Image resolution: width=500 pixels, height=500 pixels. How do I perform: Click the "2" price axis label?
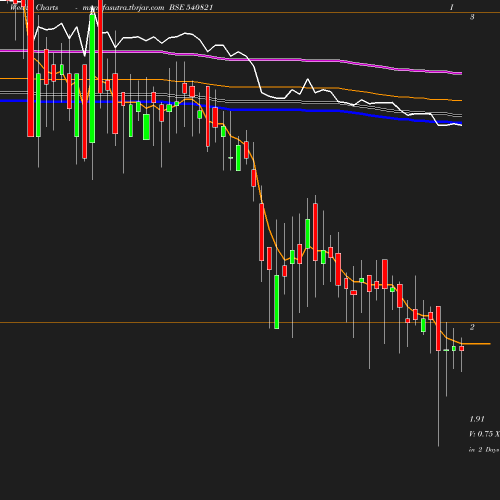[472, 327]
